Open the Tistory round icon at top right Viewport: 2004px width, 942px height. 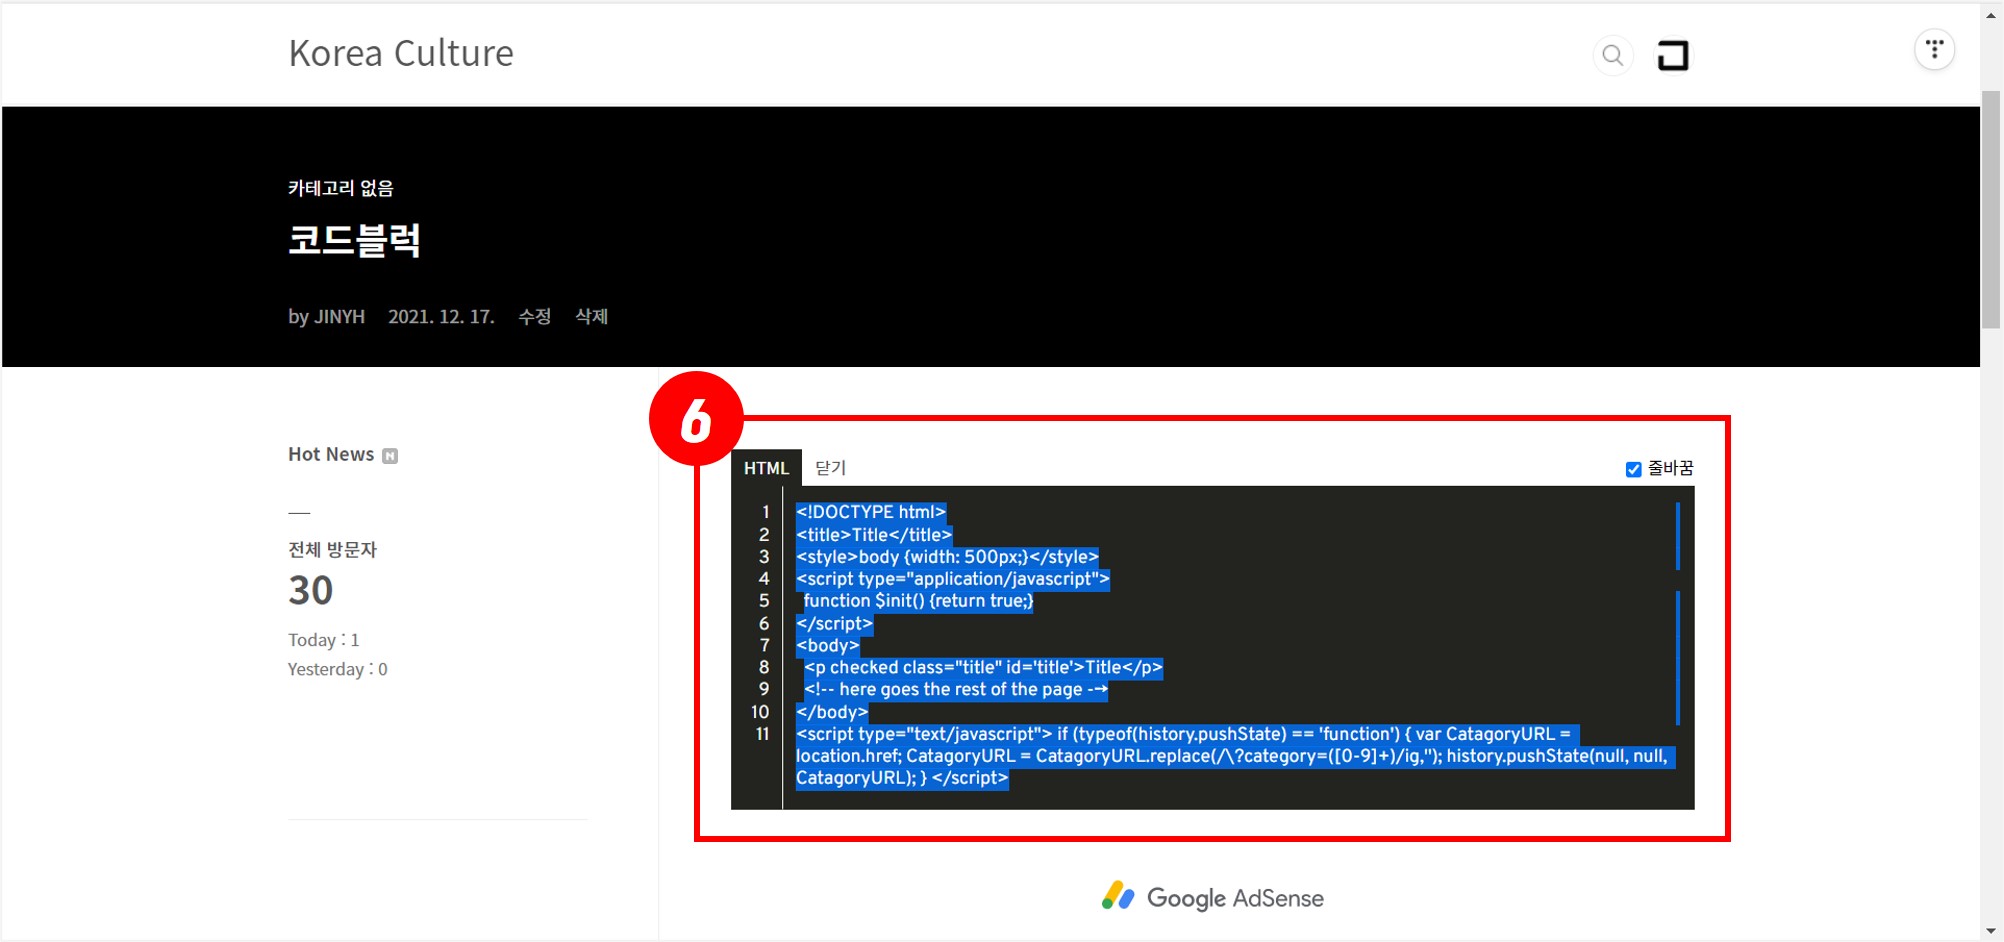pos(1935,49)
